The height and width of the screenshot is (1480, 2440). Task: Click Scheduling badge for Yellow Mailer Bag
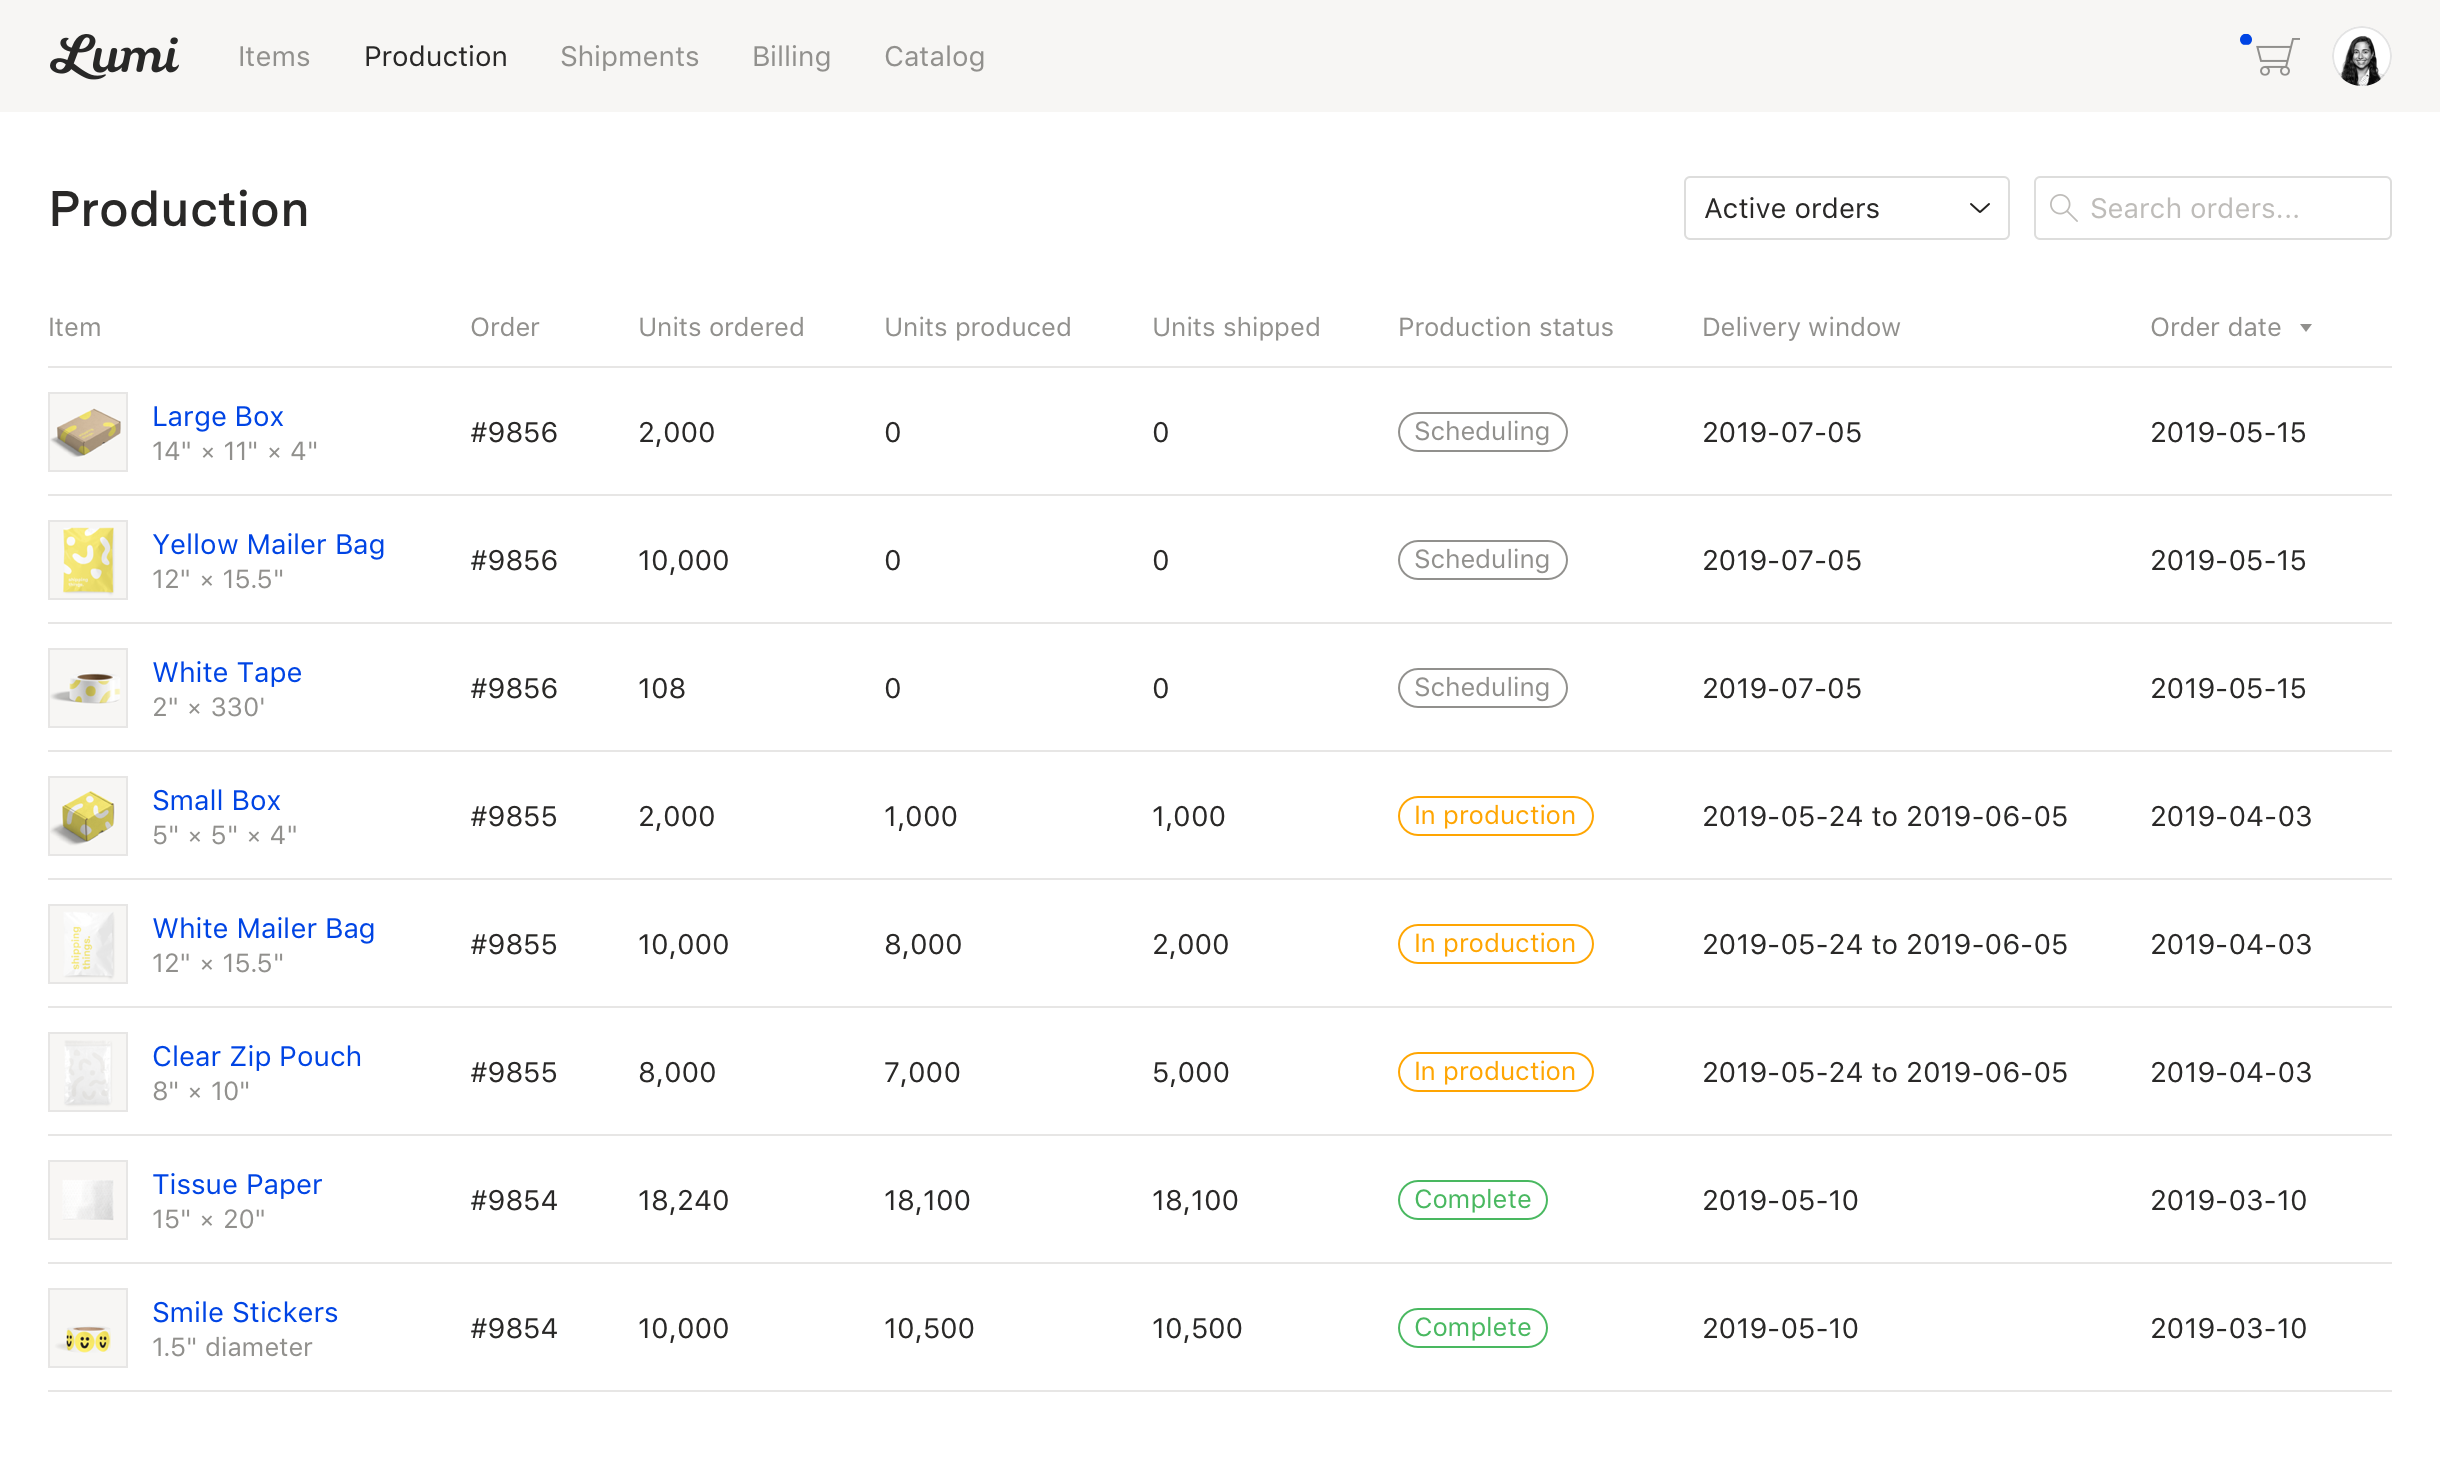tap(1482, 560)
